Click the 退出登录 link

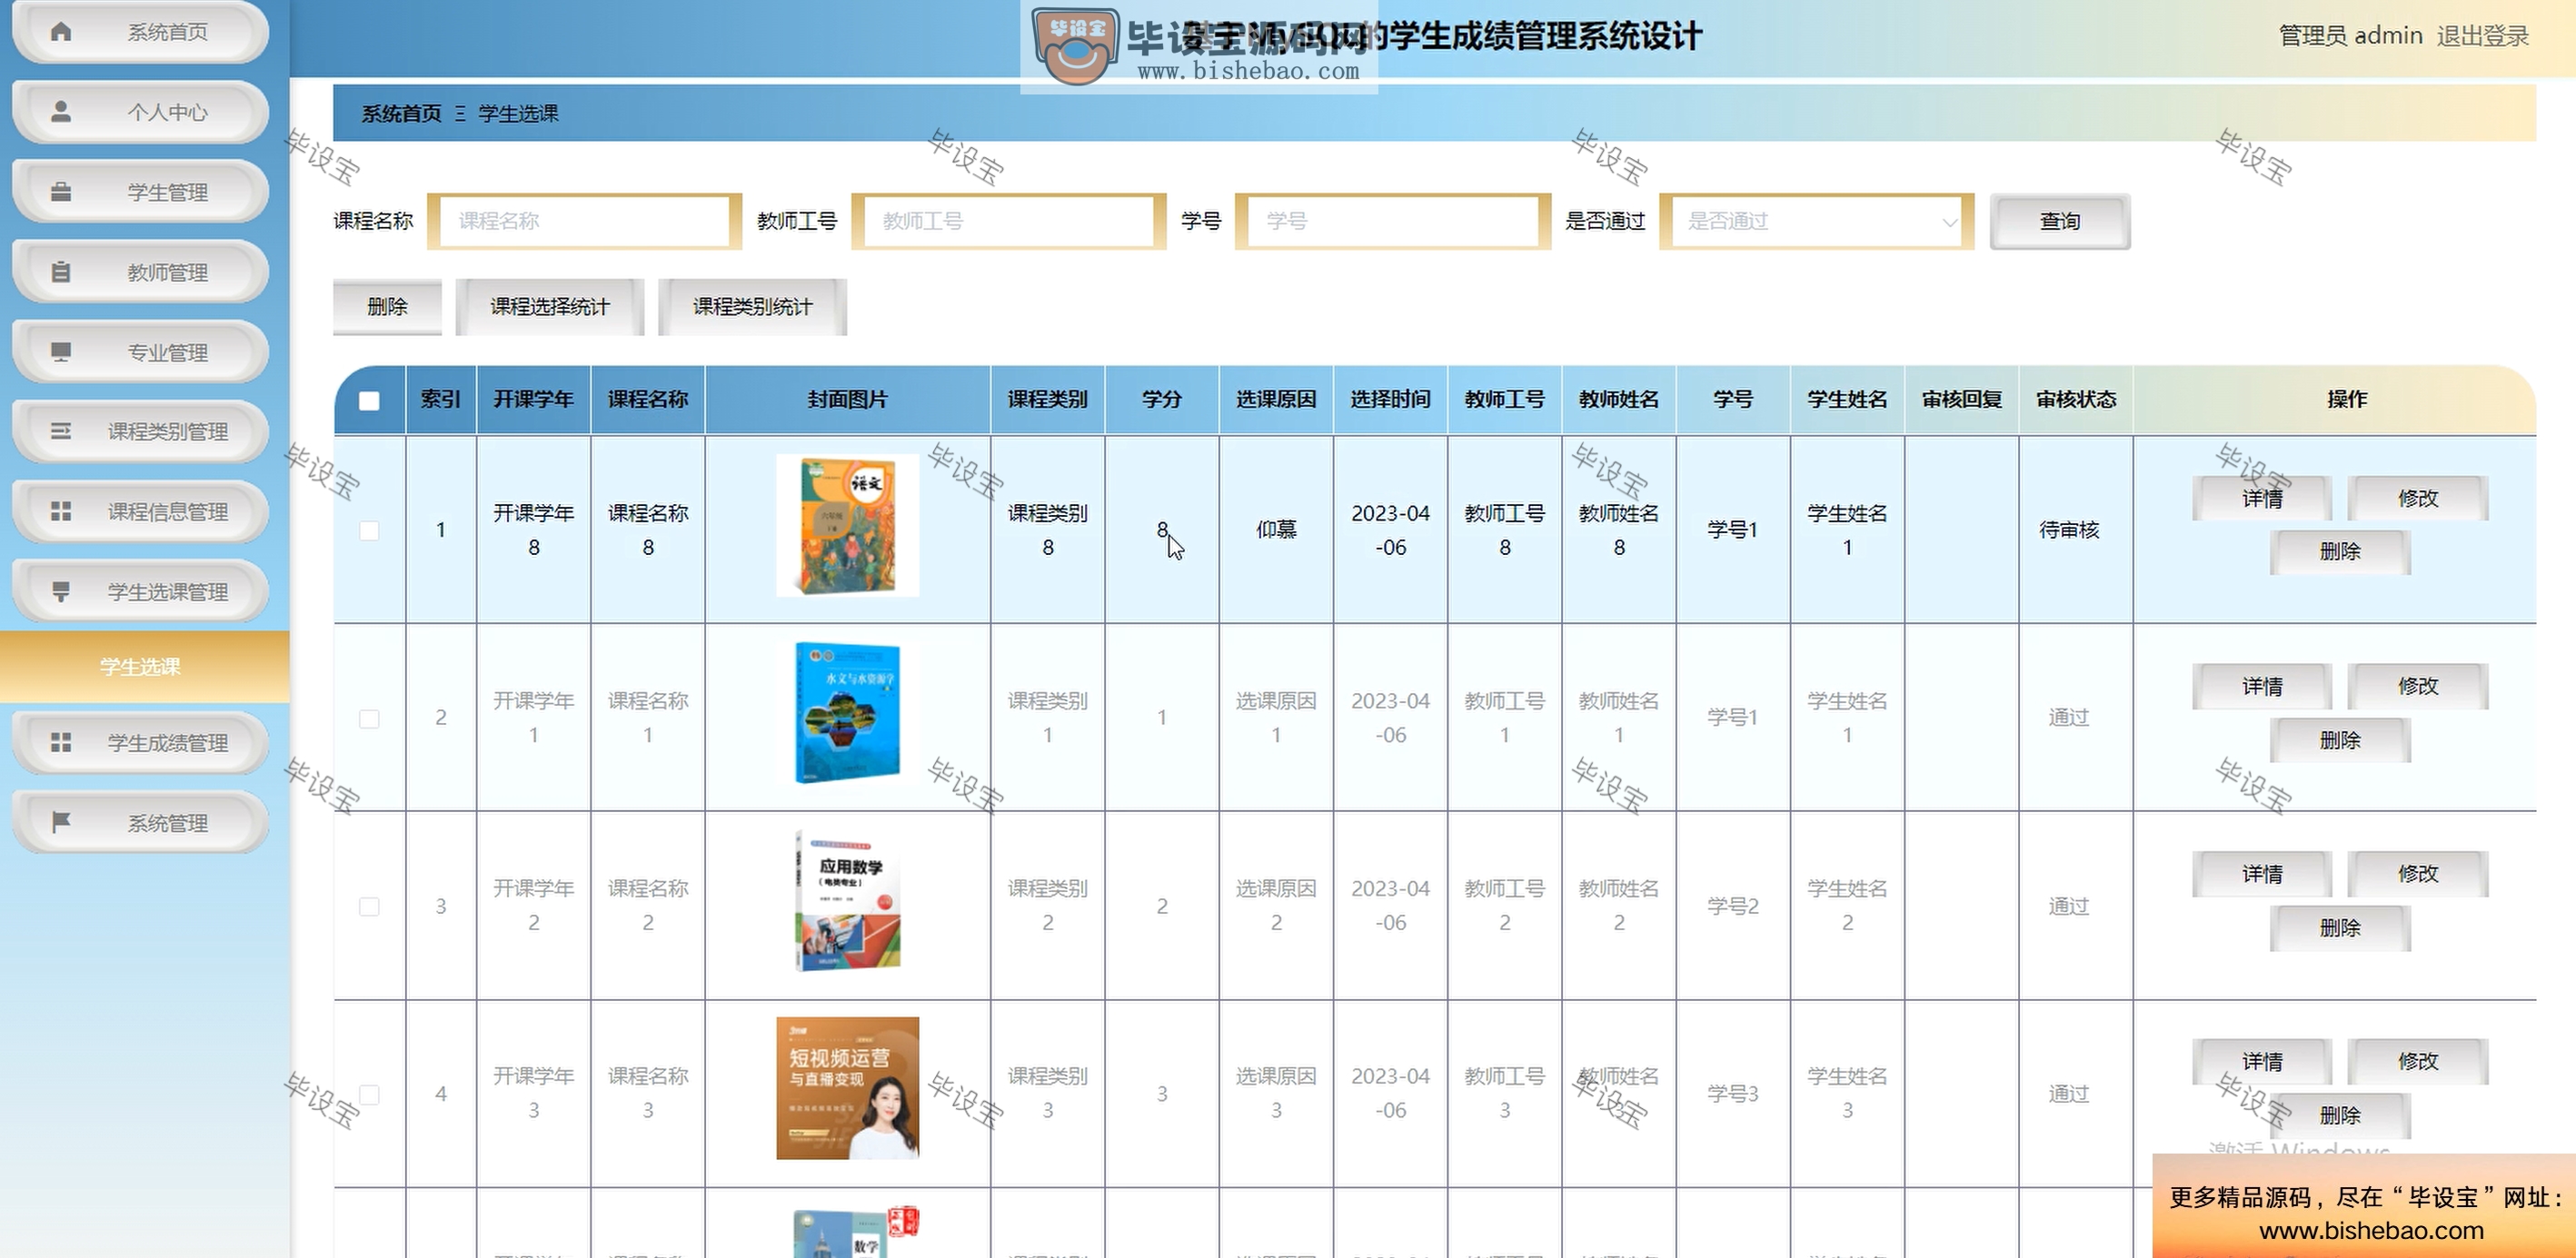tap(2482, 36)
